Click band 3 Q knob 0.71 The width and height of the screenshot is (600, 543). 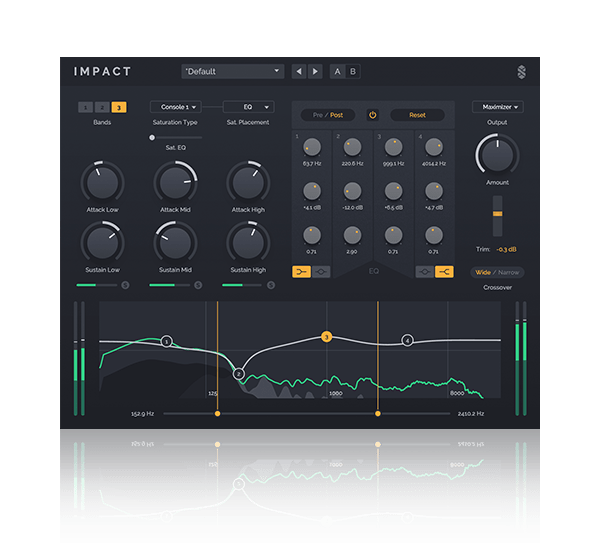[393, 235]
